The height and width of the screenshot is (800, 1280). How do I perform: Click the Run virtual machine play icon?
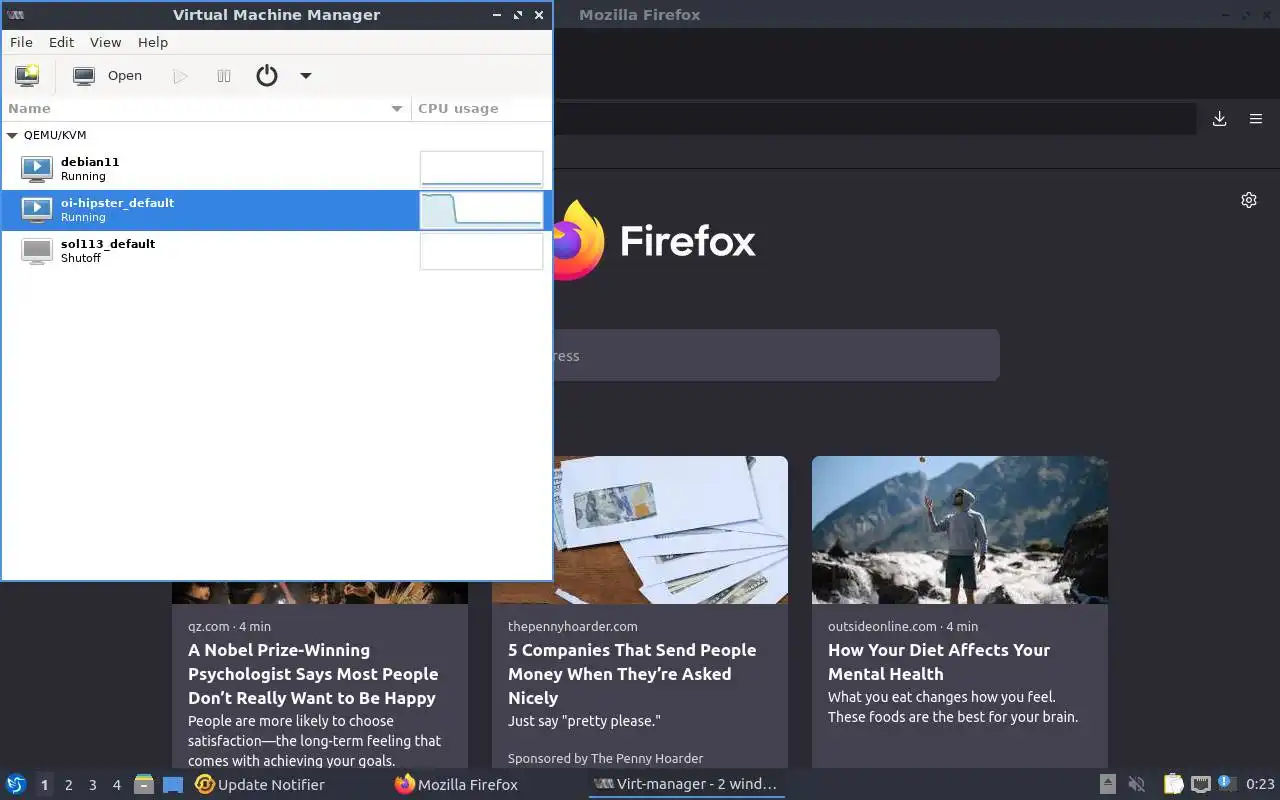[180, 76]
